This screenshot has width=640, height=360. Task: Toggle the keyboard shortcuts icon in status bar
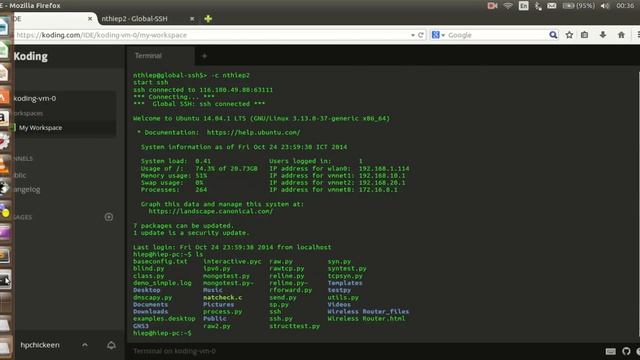click(x=611, y=351)
